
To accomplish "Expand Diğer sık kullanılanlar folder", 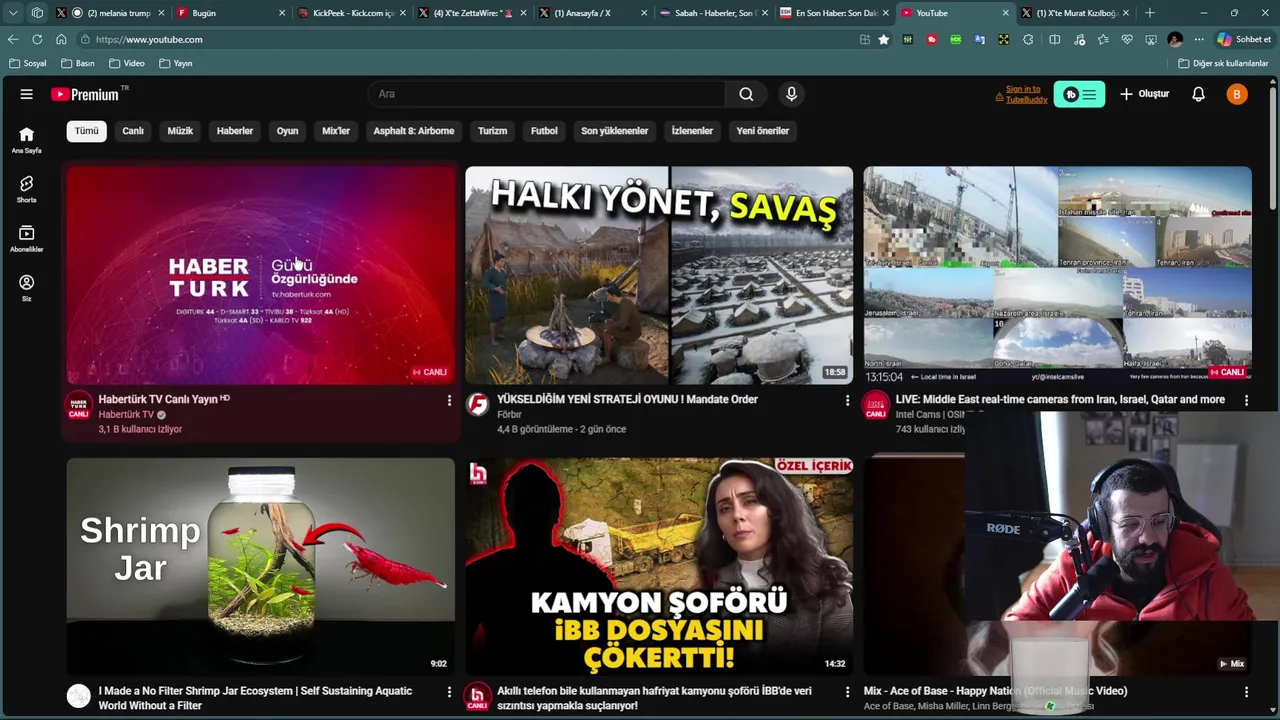I will 1223,63.
